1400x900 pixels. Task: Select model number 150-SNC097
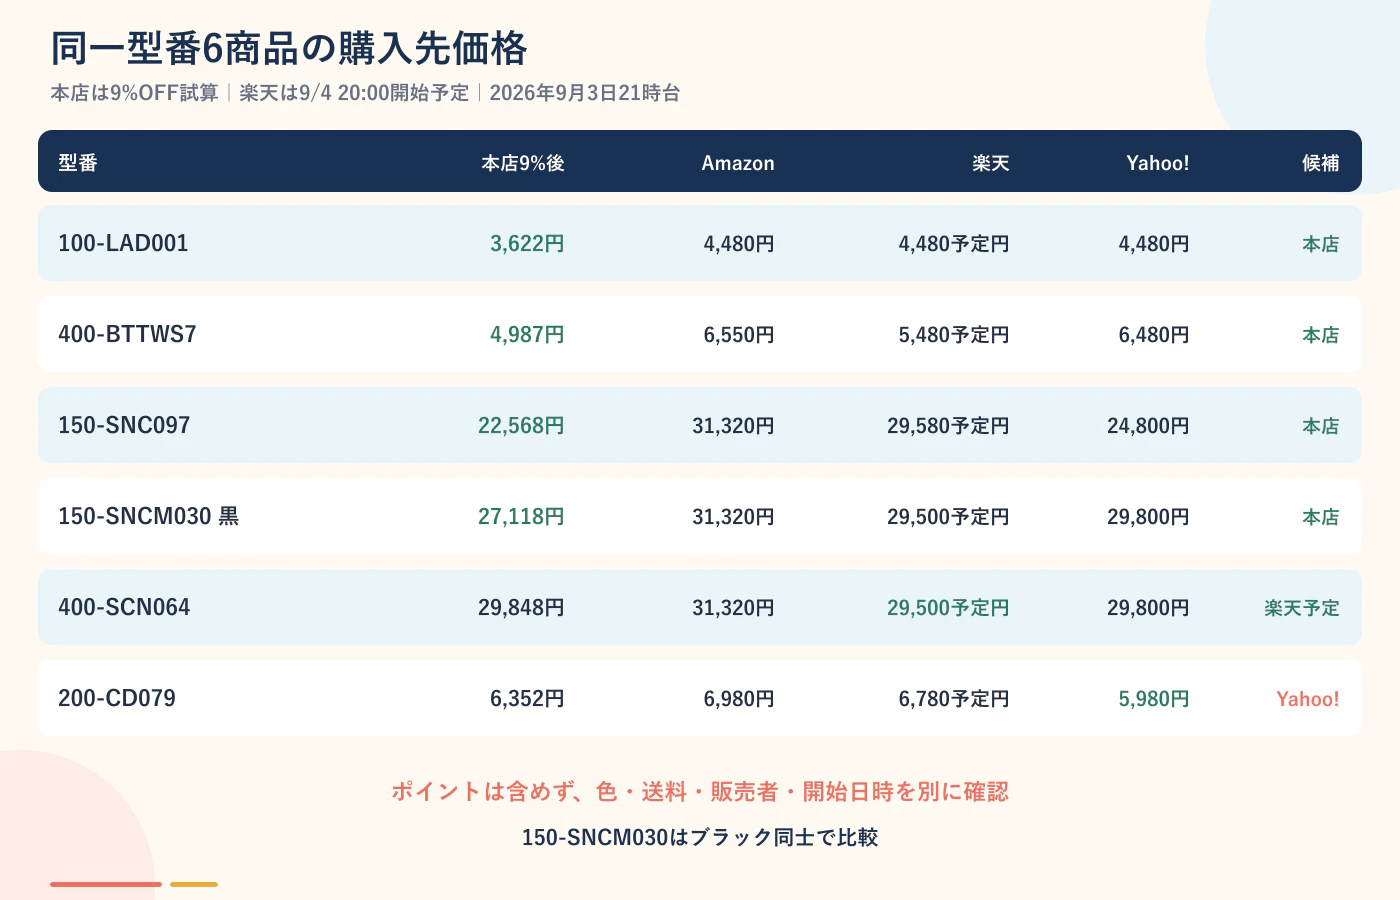124,425
